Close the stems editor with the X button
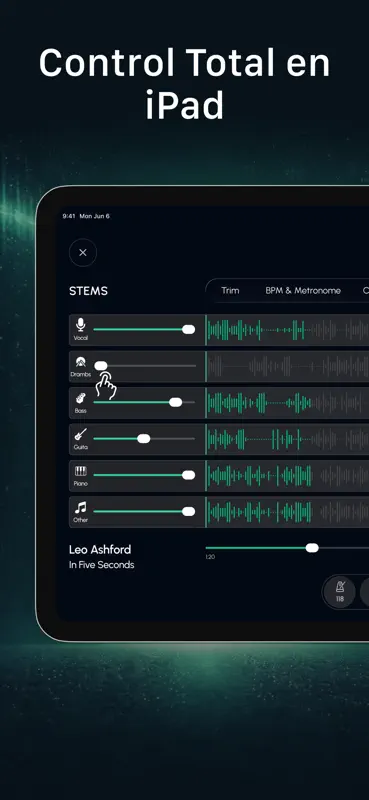369x800 pixels. [83, 253]
